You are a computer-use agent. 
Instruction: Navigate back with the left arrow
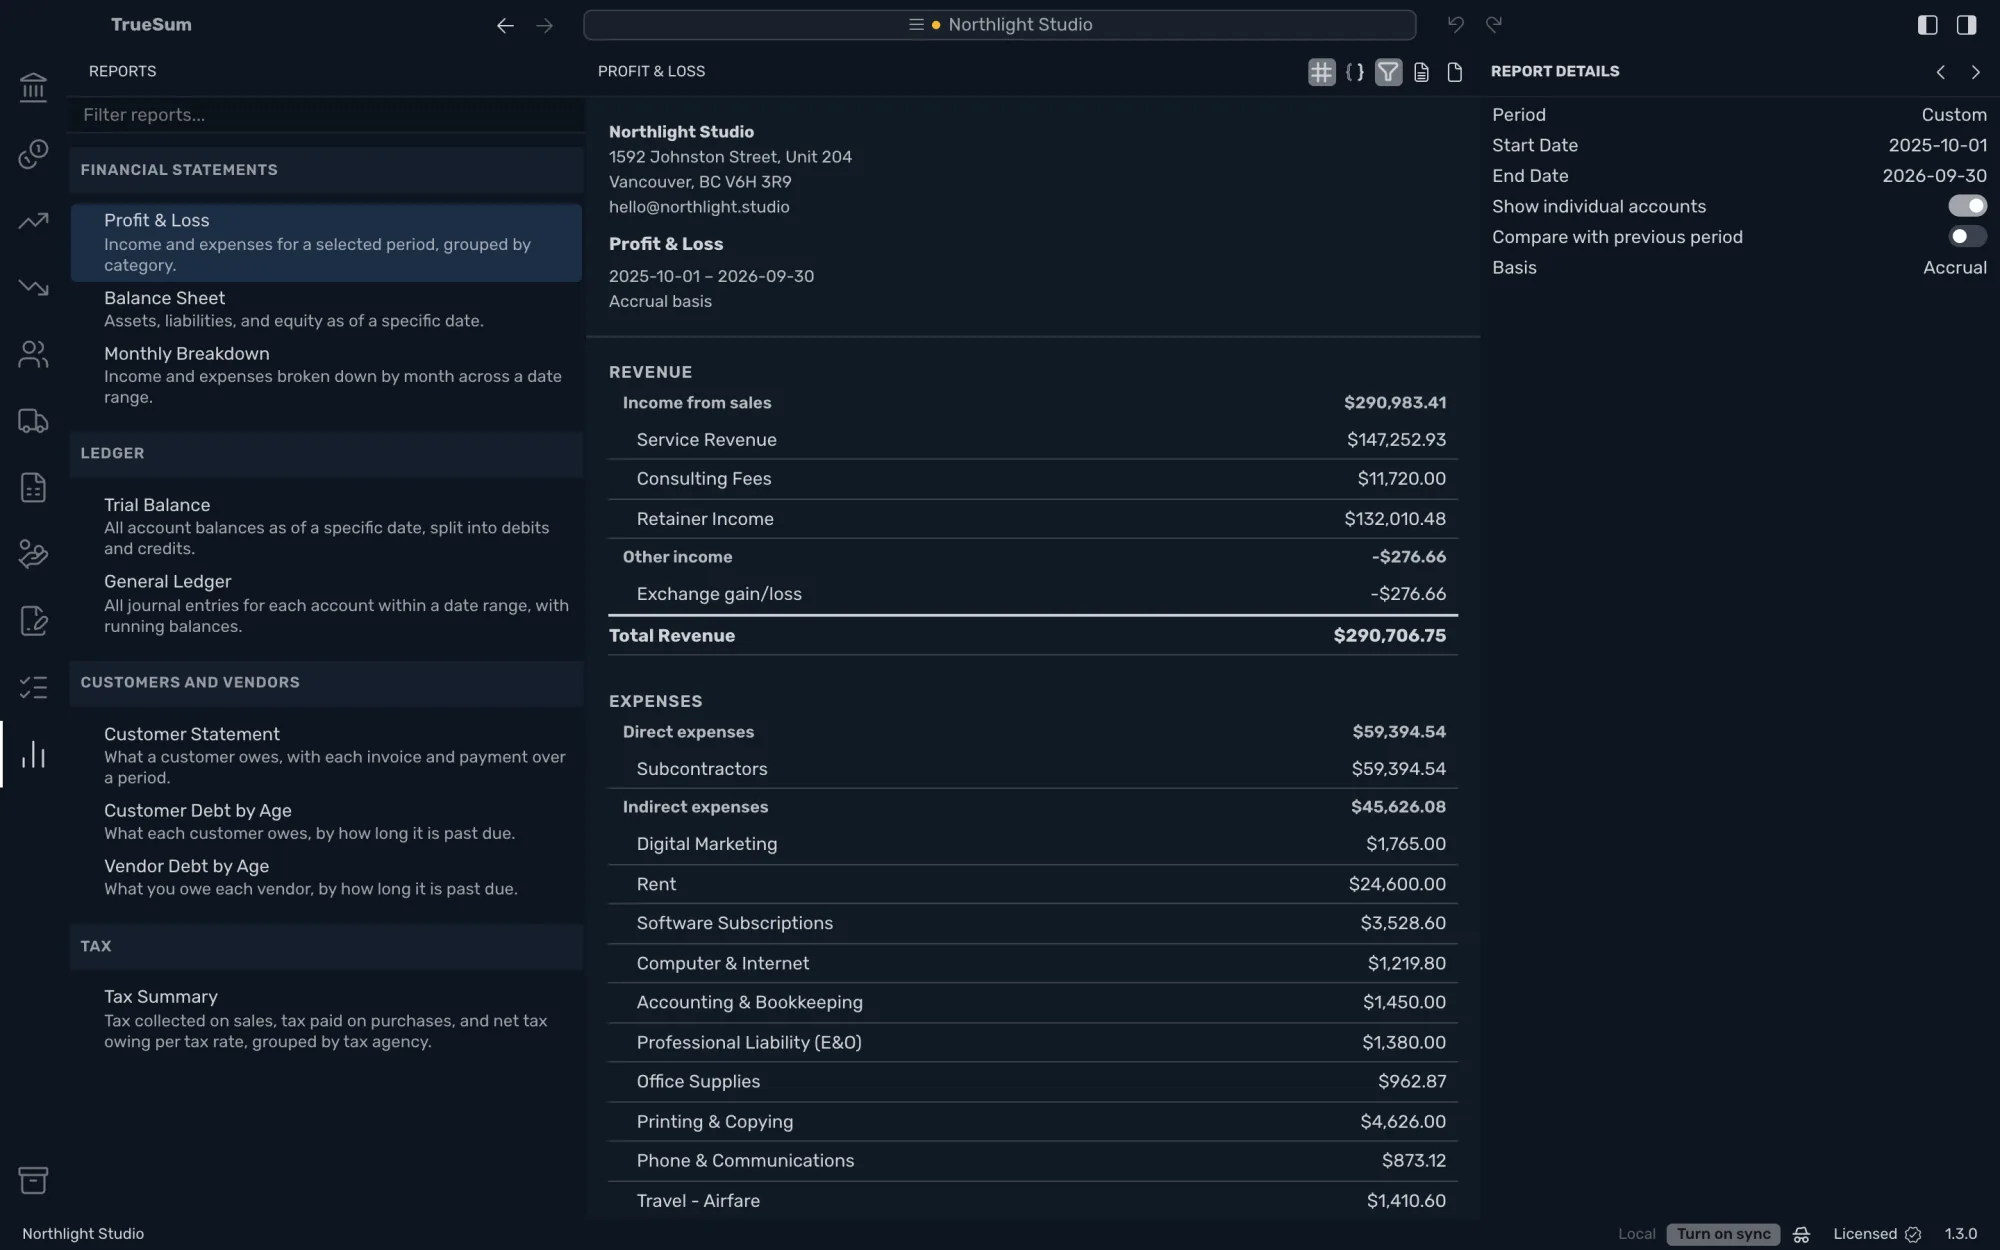coord(505,25)
